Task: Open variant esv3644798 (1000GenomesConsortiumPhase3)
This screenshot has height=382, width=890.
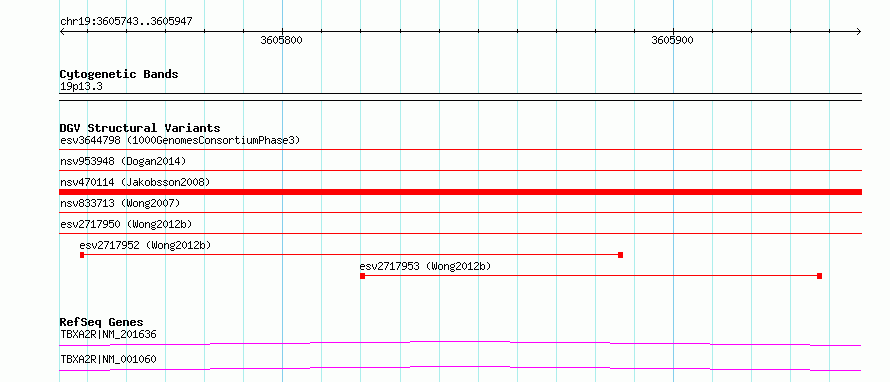Action: tap(180, 140)
